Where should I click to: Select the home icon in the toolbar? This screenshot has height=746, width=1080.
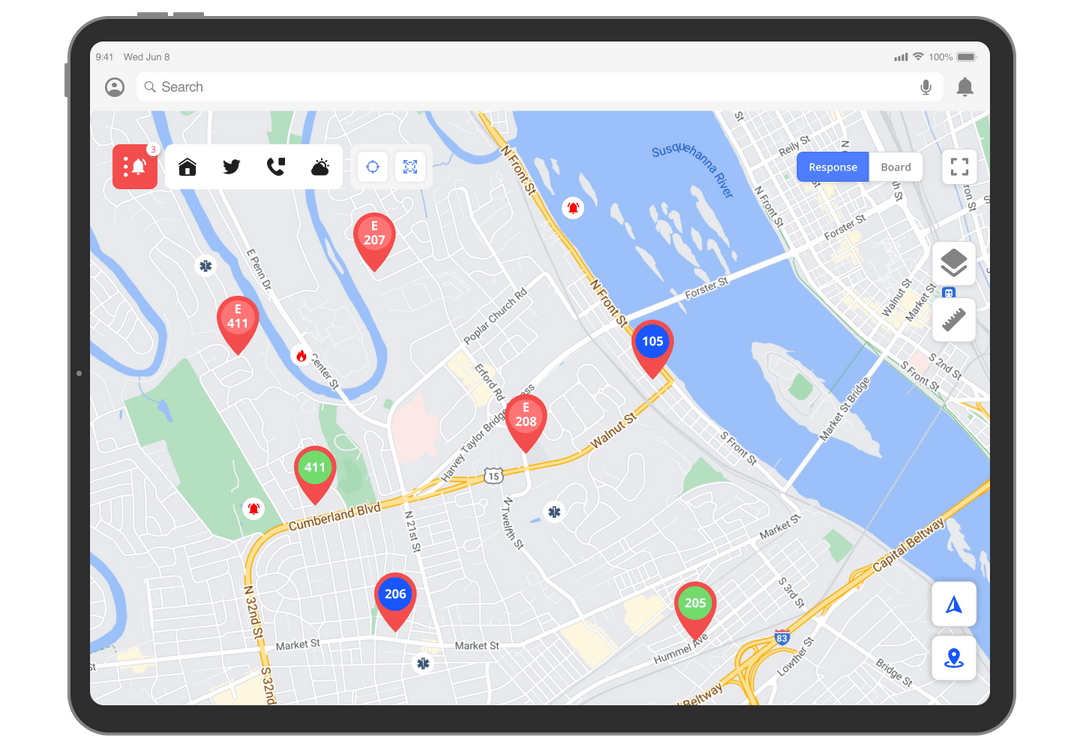pyautogui.click(x=187, y=166)
